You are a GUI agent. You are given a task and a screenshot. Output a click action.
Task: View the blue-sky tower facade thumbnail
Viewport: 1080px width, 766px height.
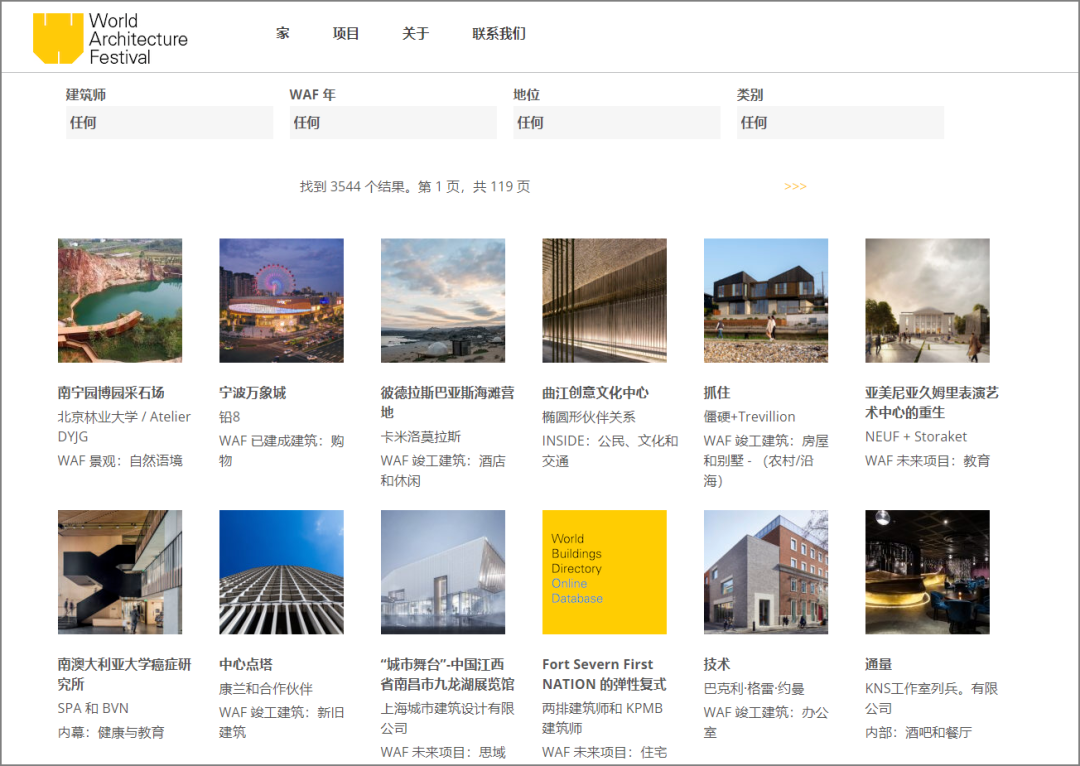click(x=281, y=572)
